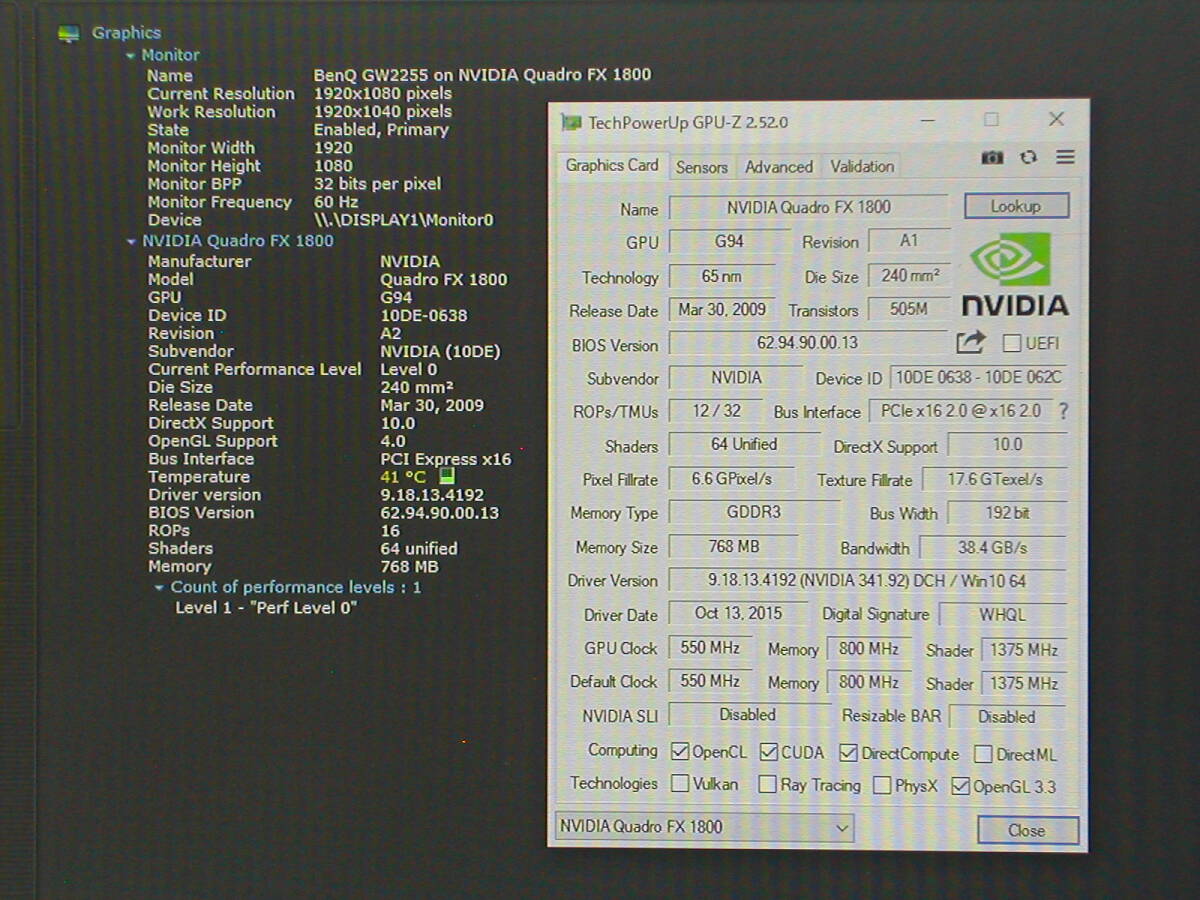Click the Shaders 64 Unified field

coord(743,444)
